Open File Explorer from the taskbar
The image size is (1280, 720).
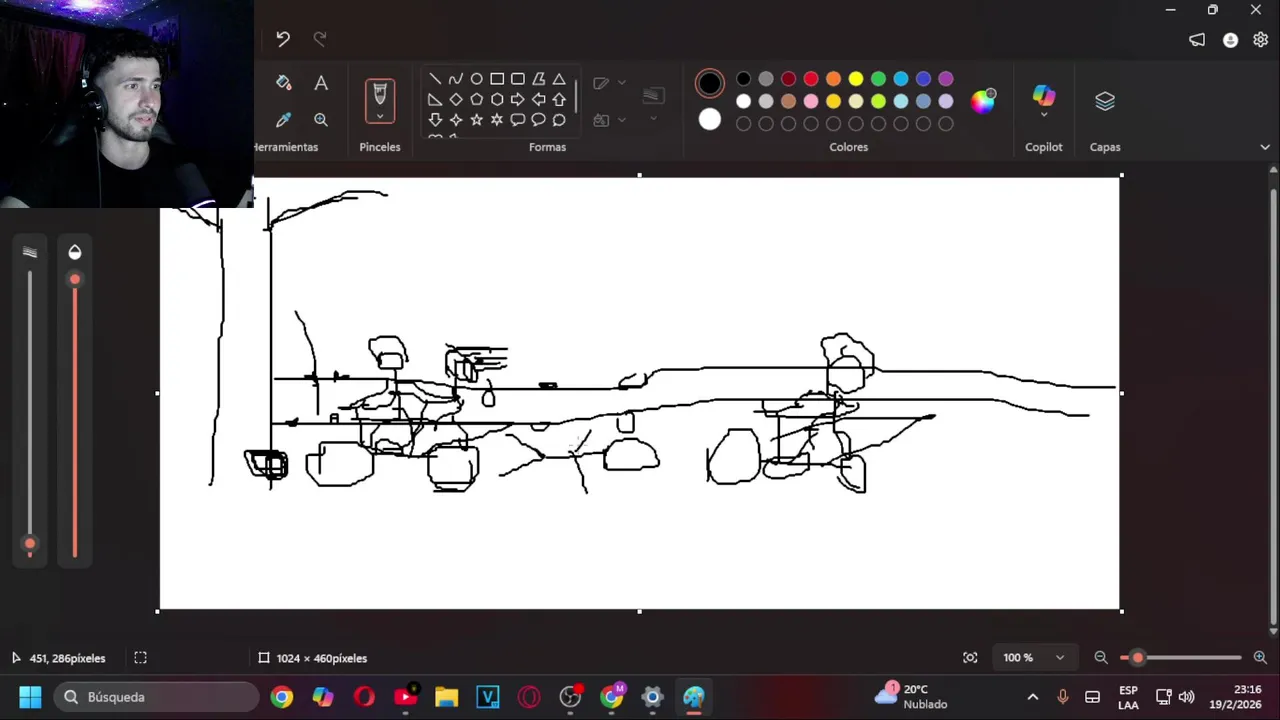[446, 697]
